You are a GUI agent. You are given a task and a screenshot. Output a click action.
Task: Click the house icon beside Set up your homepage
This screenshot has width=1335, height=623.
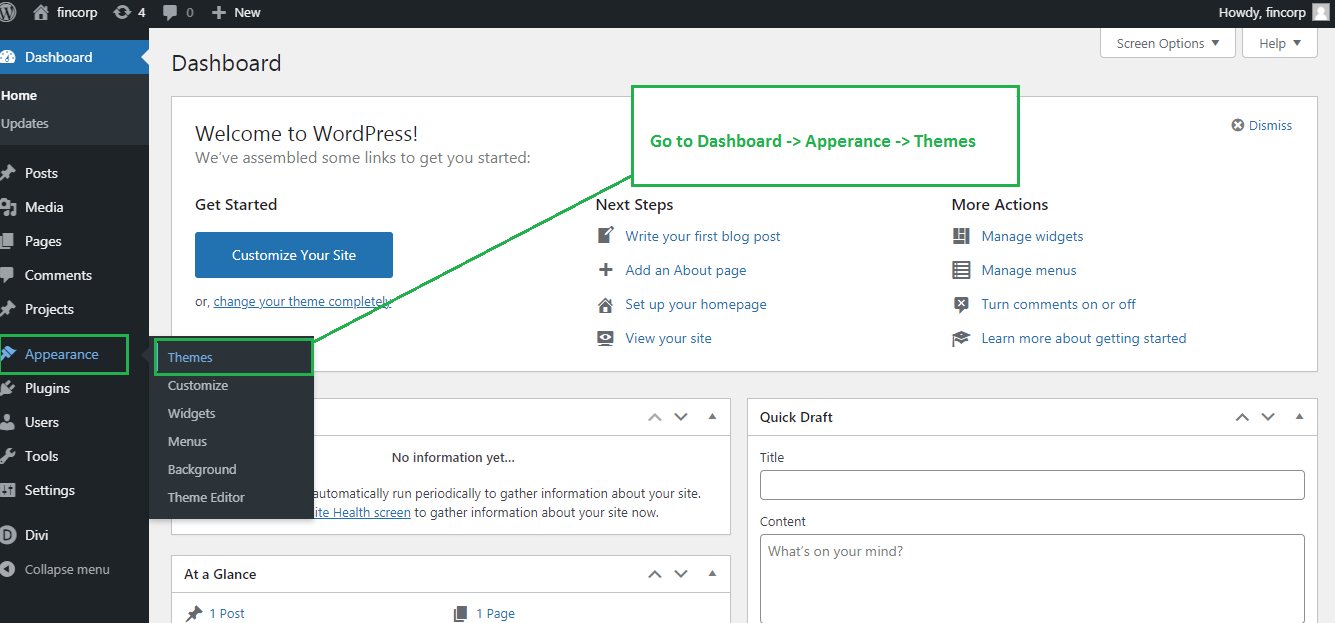[605, 305]
